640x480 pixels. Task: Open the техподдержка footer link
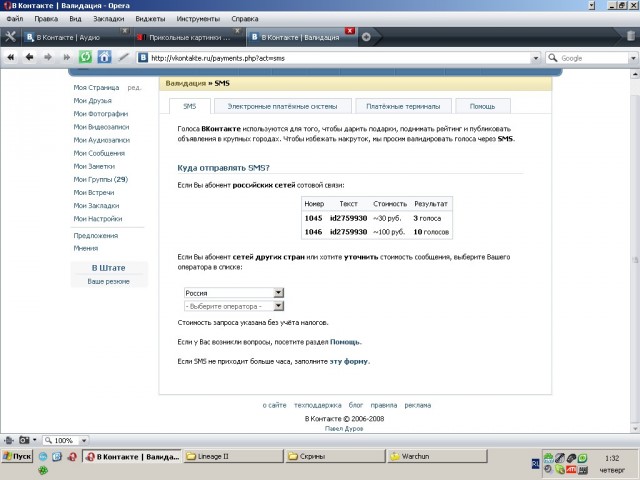(x=318, y=405)
